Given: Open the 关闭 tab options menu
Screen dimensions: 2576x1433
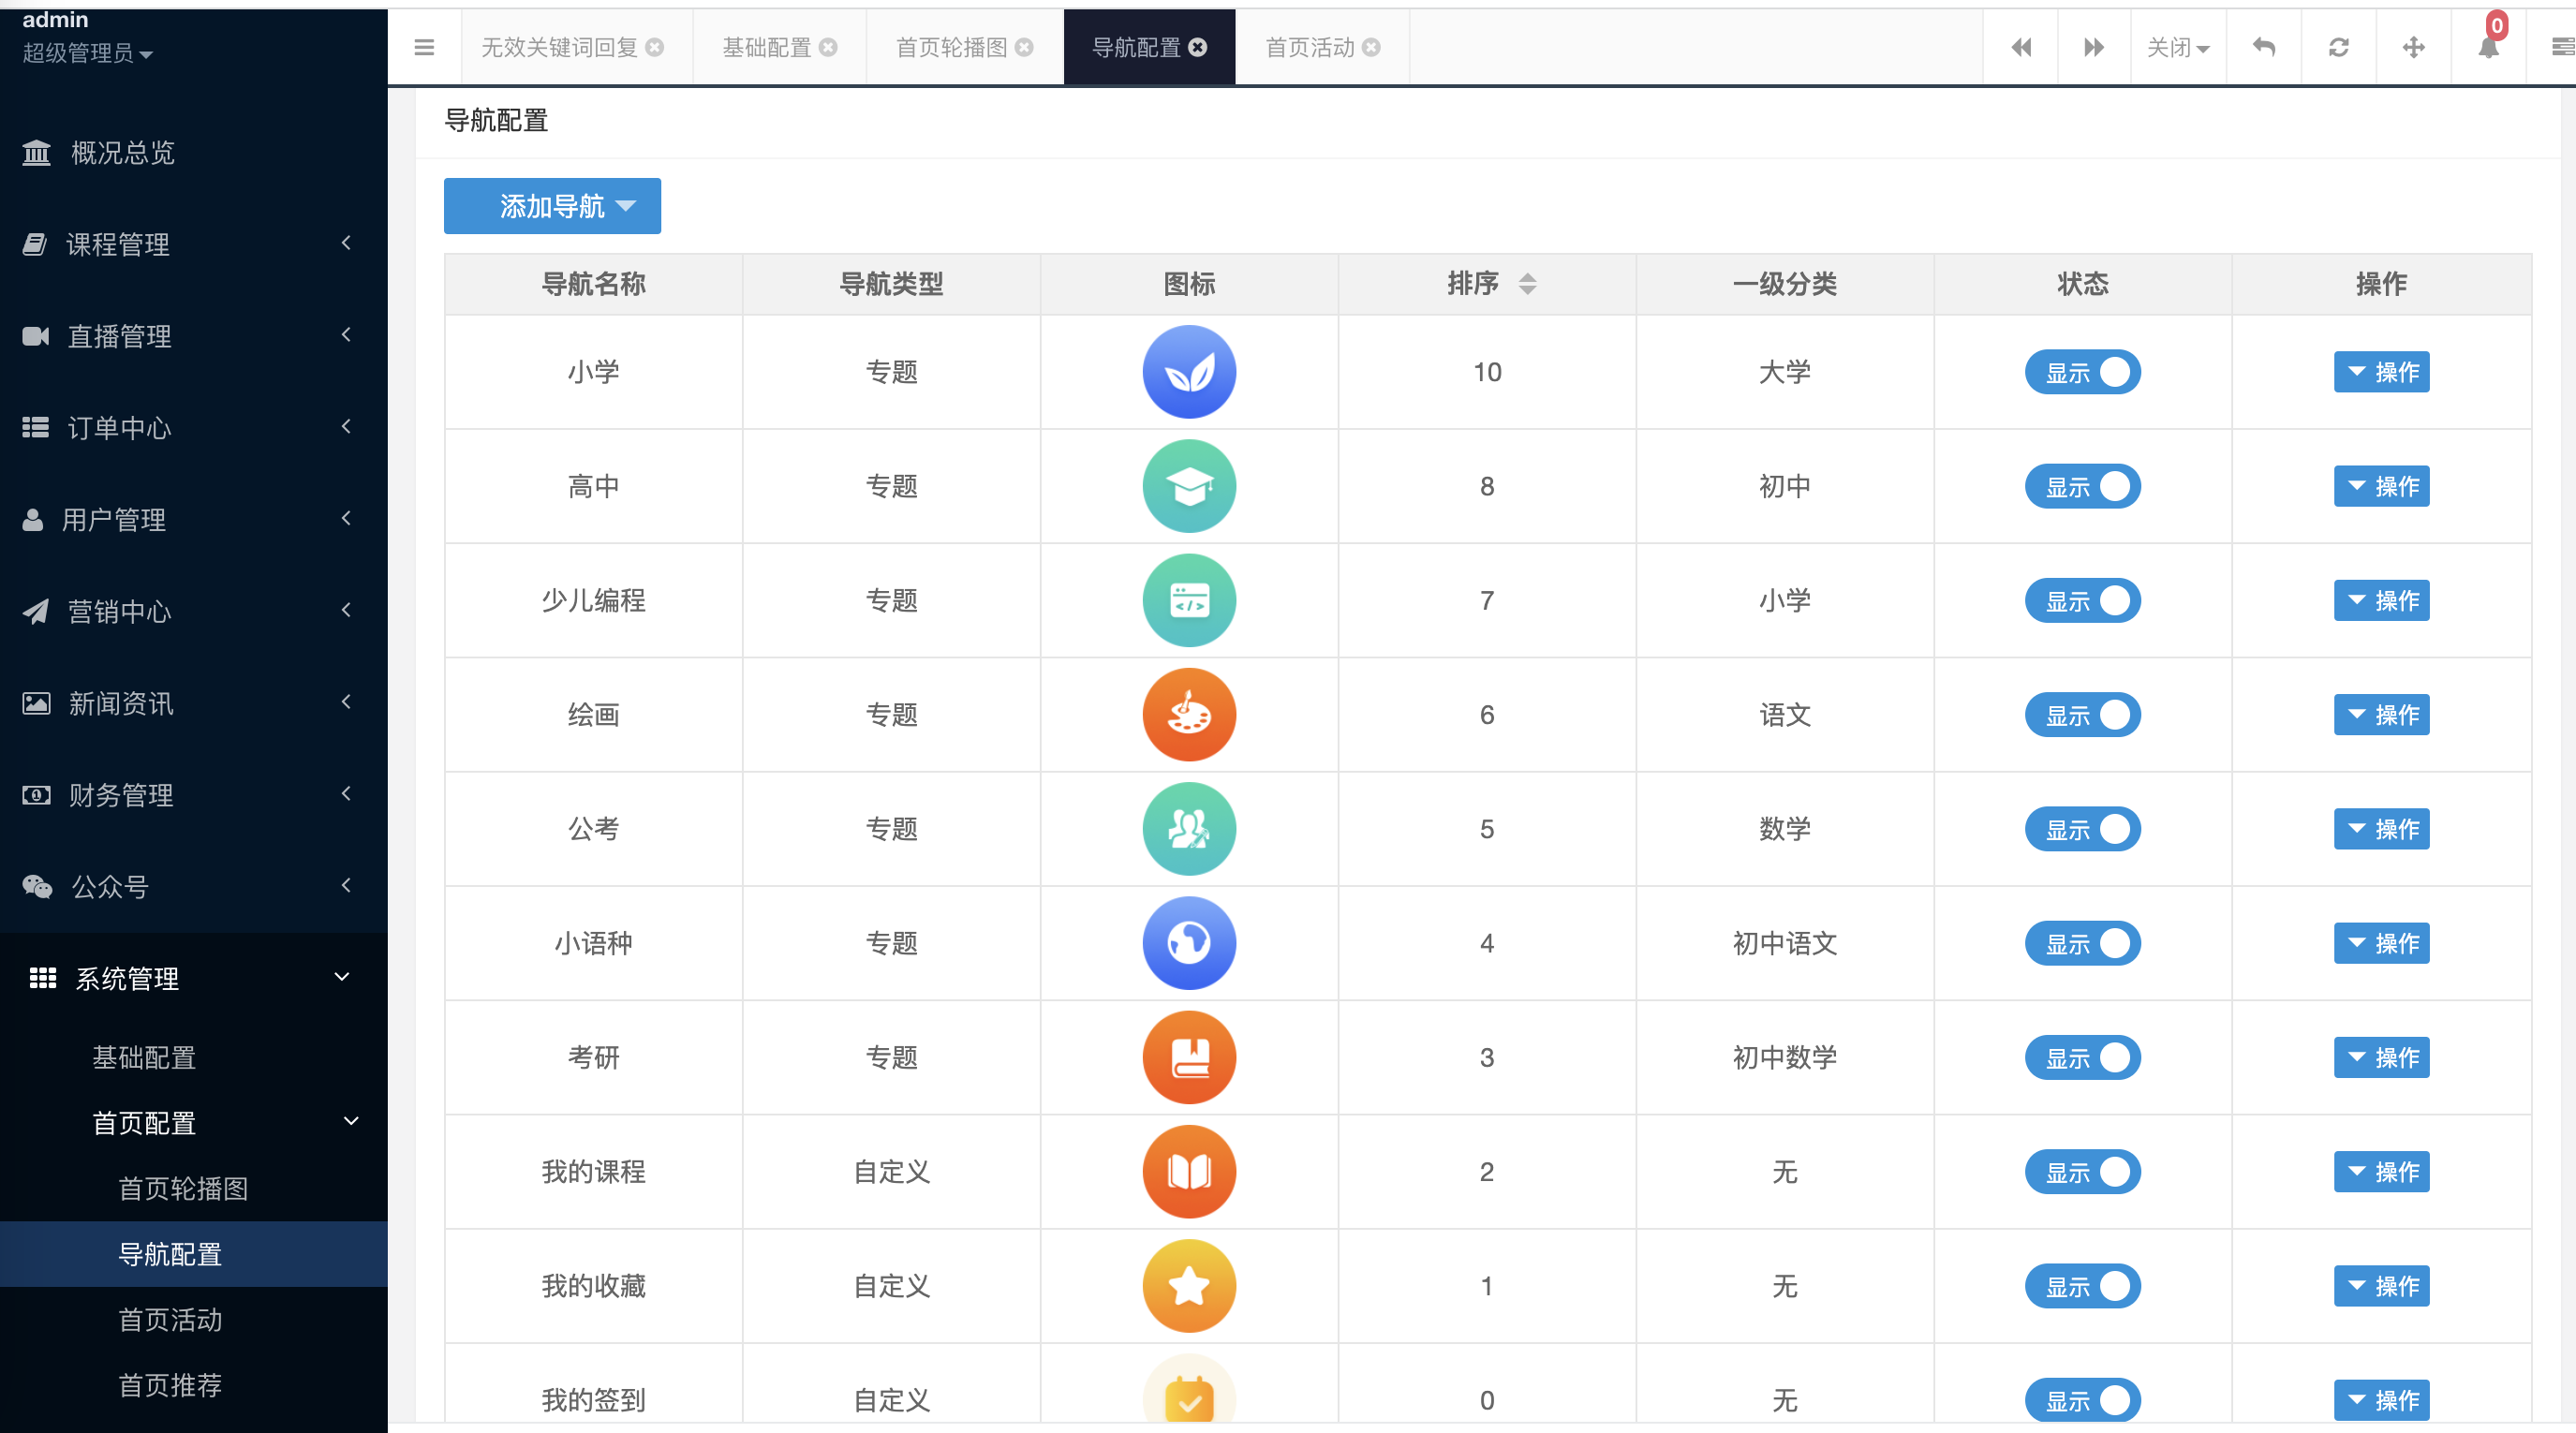Looking at the screenshot, I should [2177, 47].
